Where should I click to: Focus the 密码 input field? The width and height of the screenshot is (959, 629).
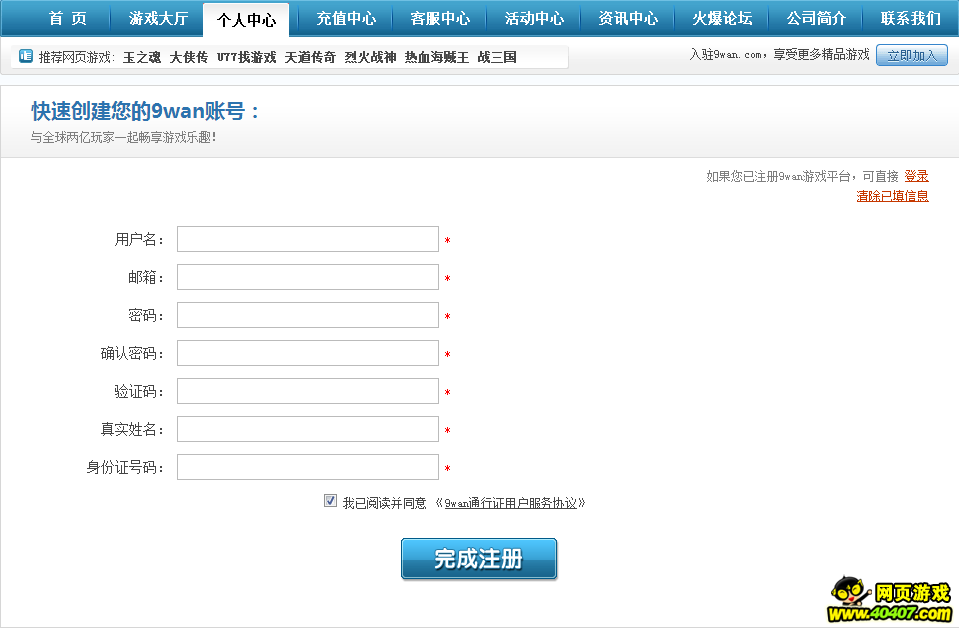(308, 315)
